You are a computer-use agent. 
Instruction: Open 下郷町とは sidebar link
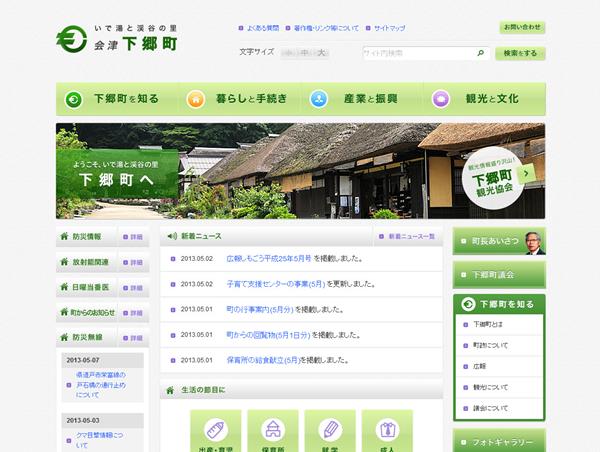[x=488, y=325]
